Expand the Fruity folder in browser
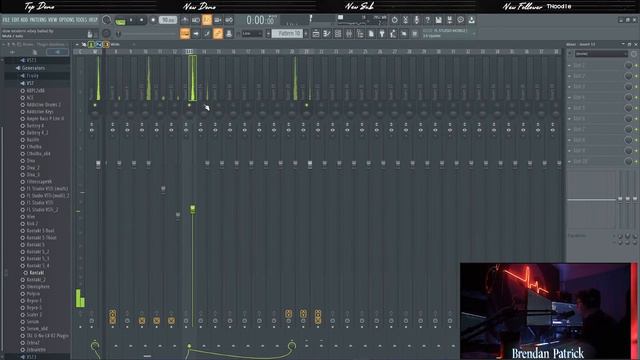This screenshot has height=360, width=640. 30,76
